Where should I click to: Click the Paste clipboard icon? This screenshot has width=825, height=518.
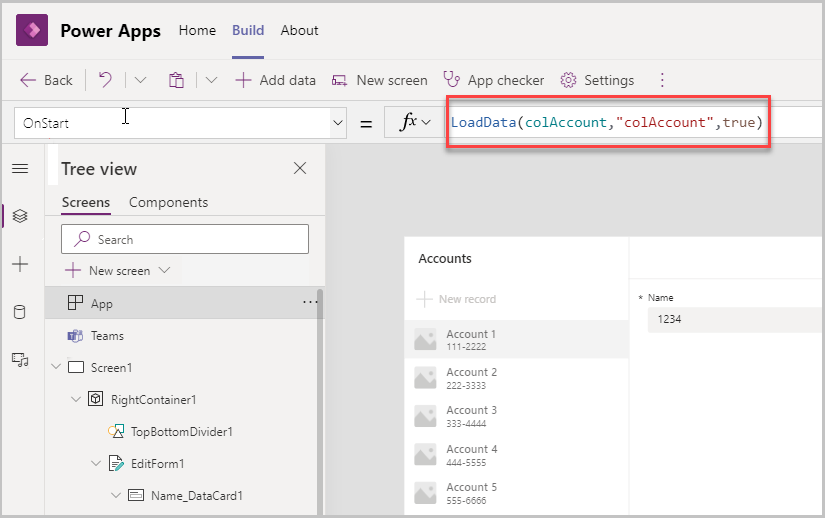coord(176,80)
